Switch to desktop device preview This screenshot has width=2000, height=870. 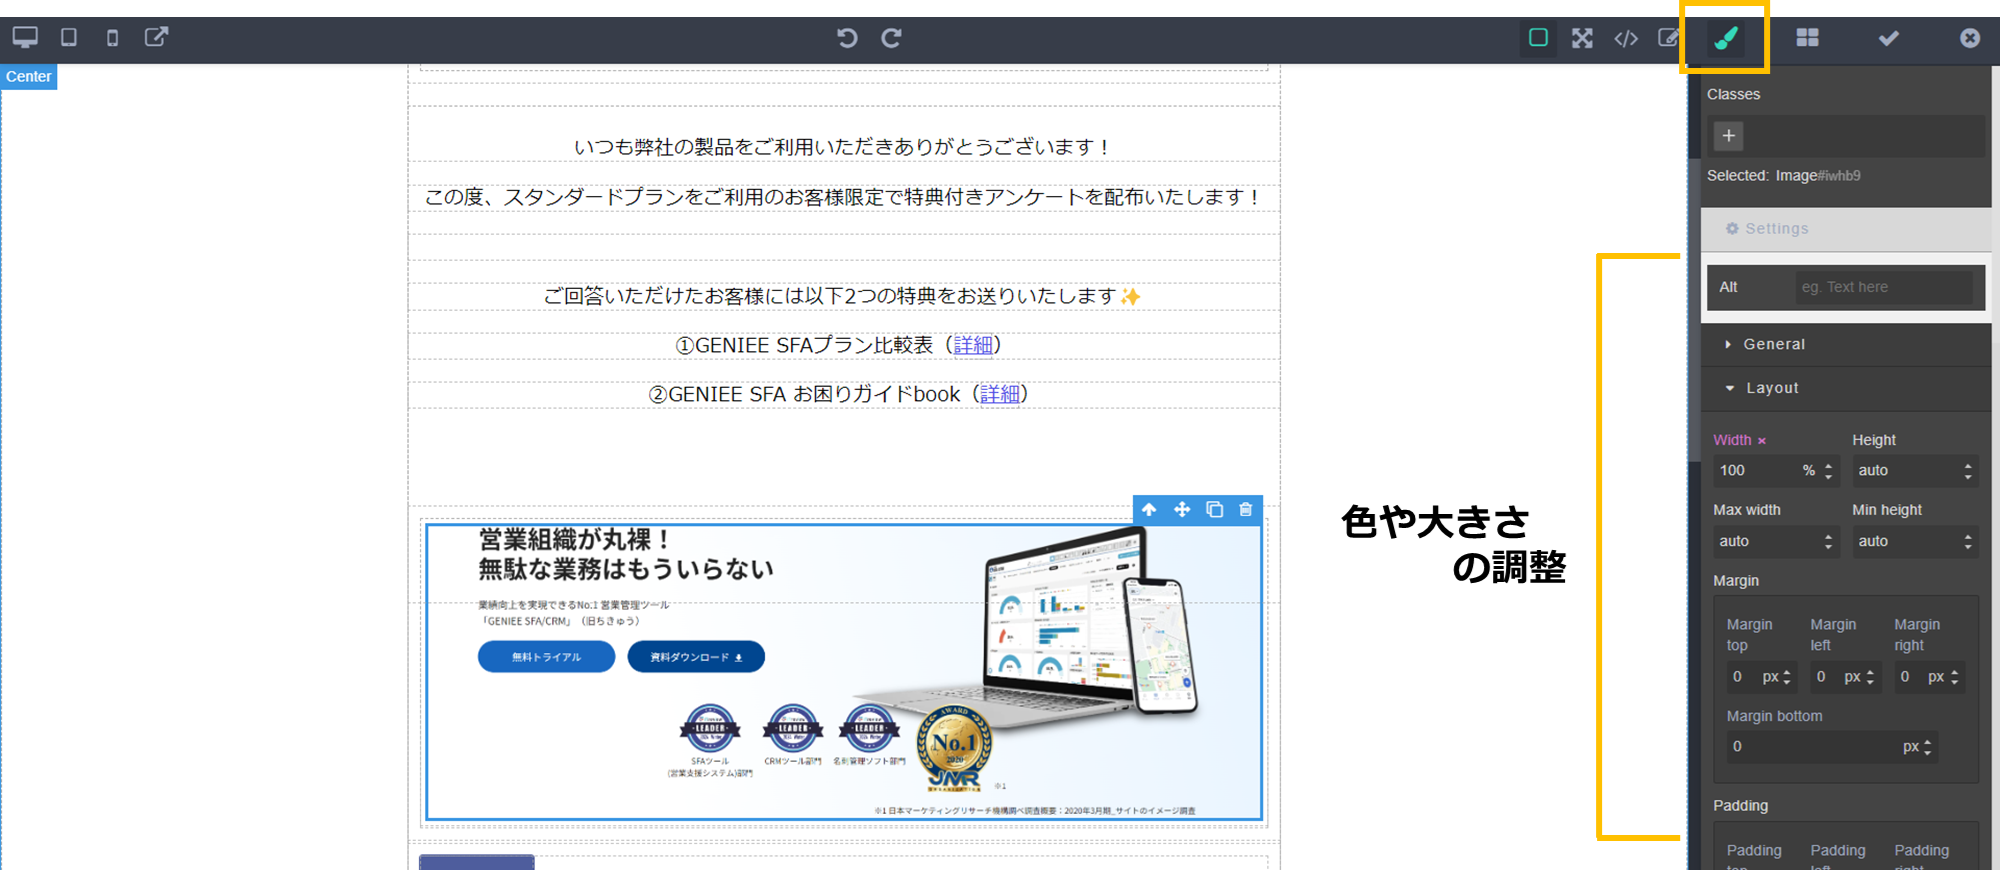coord(25,38)
